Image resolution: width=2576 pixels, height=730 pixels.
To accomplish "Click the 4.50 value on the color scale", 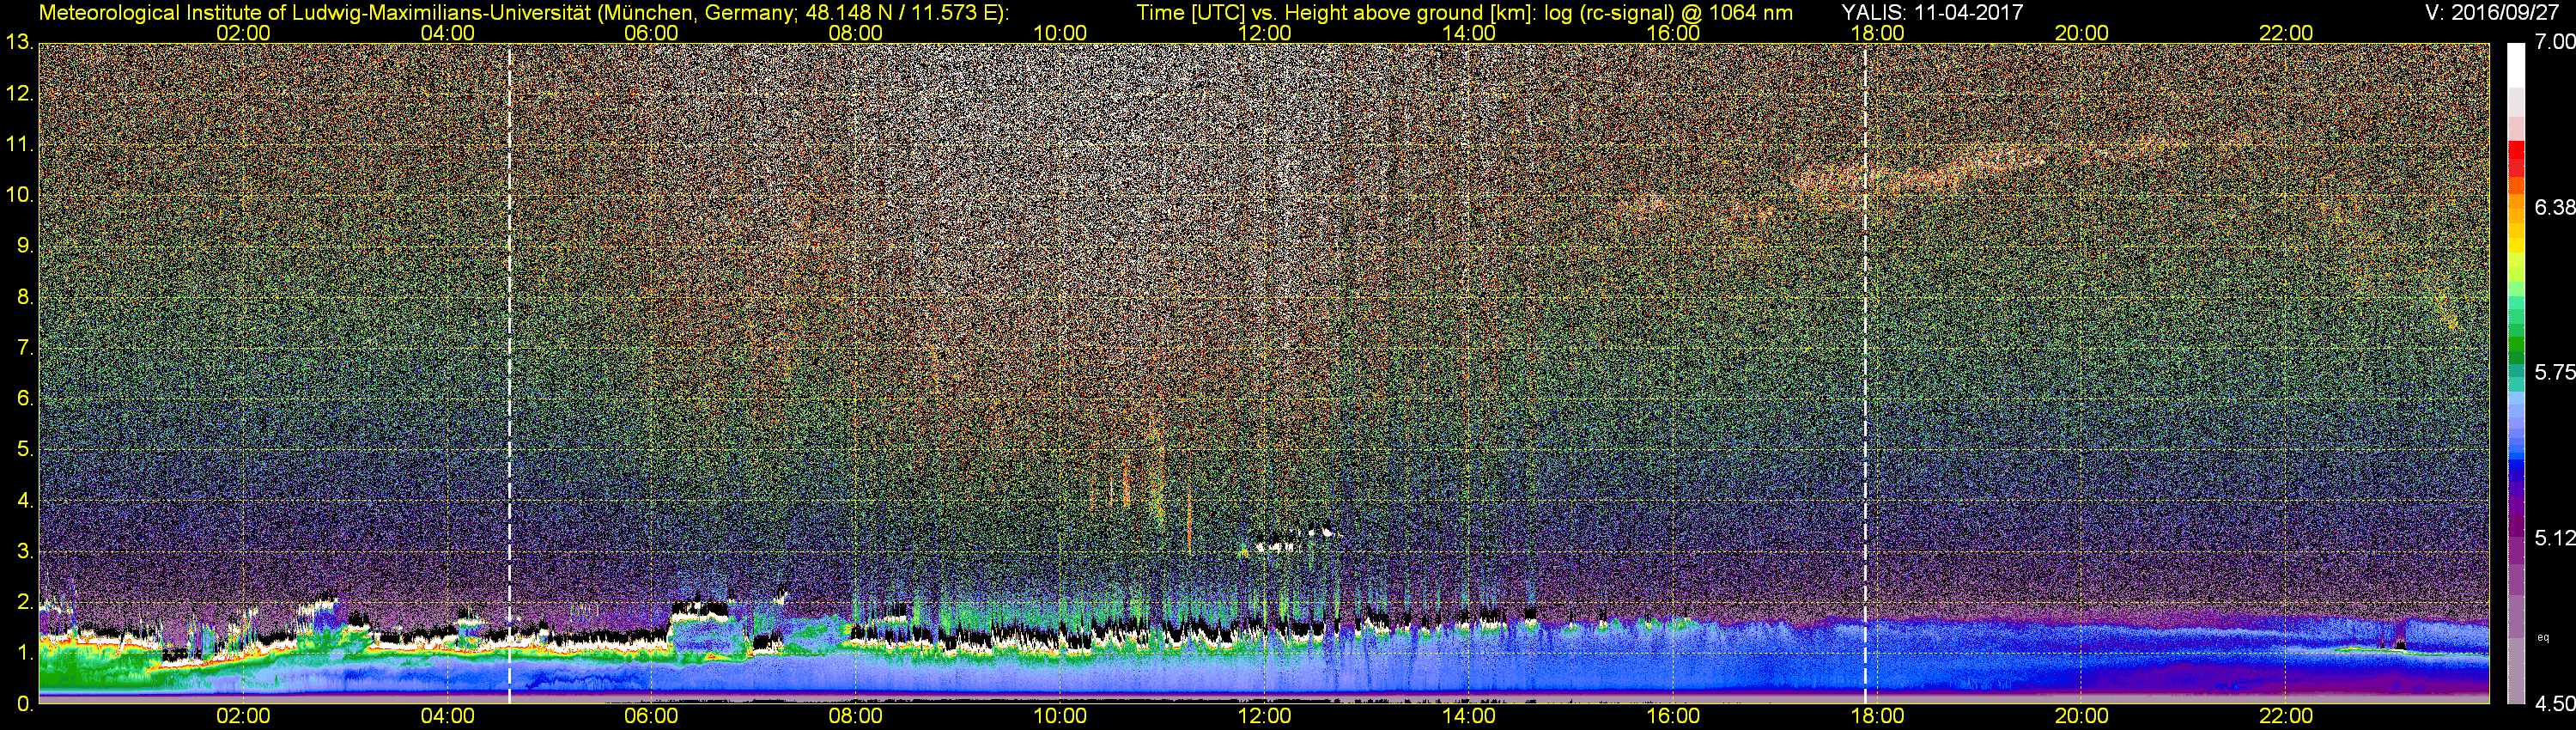I will point(2554,704).
